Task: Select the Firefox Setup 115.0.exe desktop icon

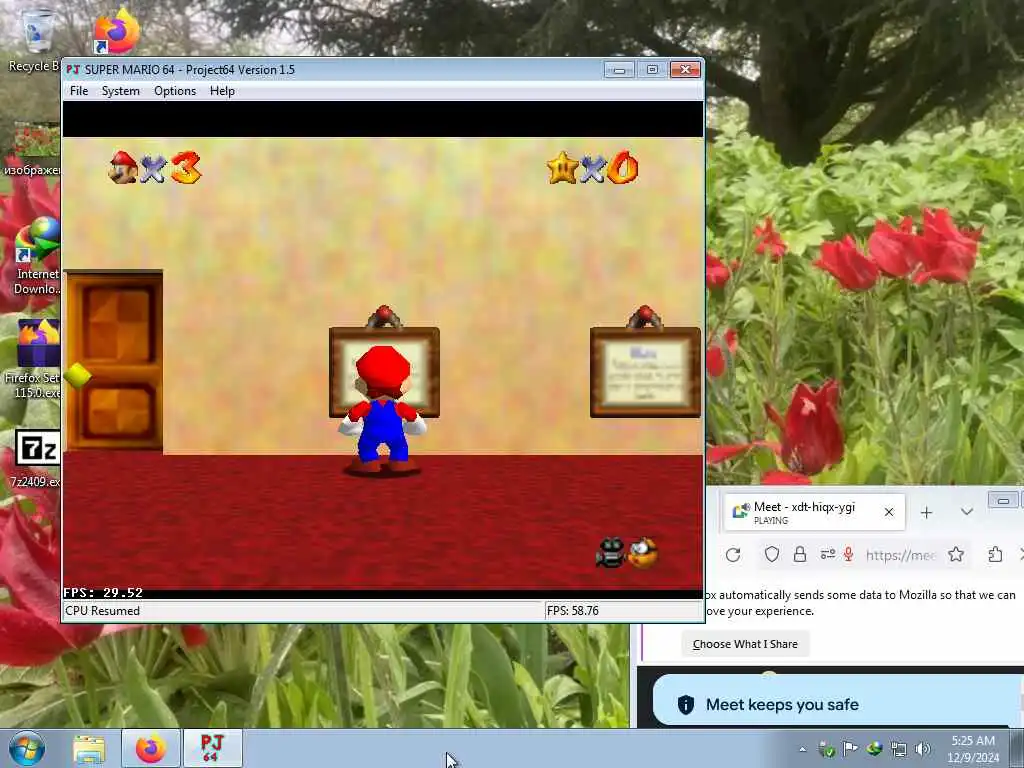Action: [33, 359]
